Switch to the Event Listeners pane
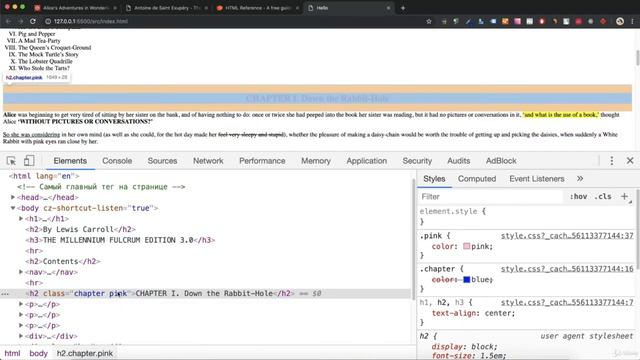 pos(537,179)
